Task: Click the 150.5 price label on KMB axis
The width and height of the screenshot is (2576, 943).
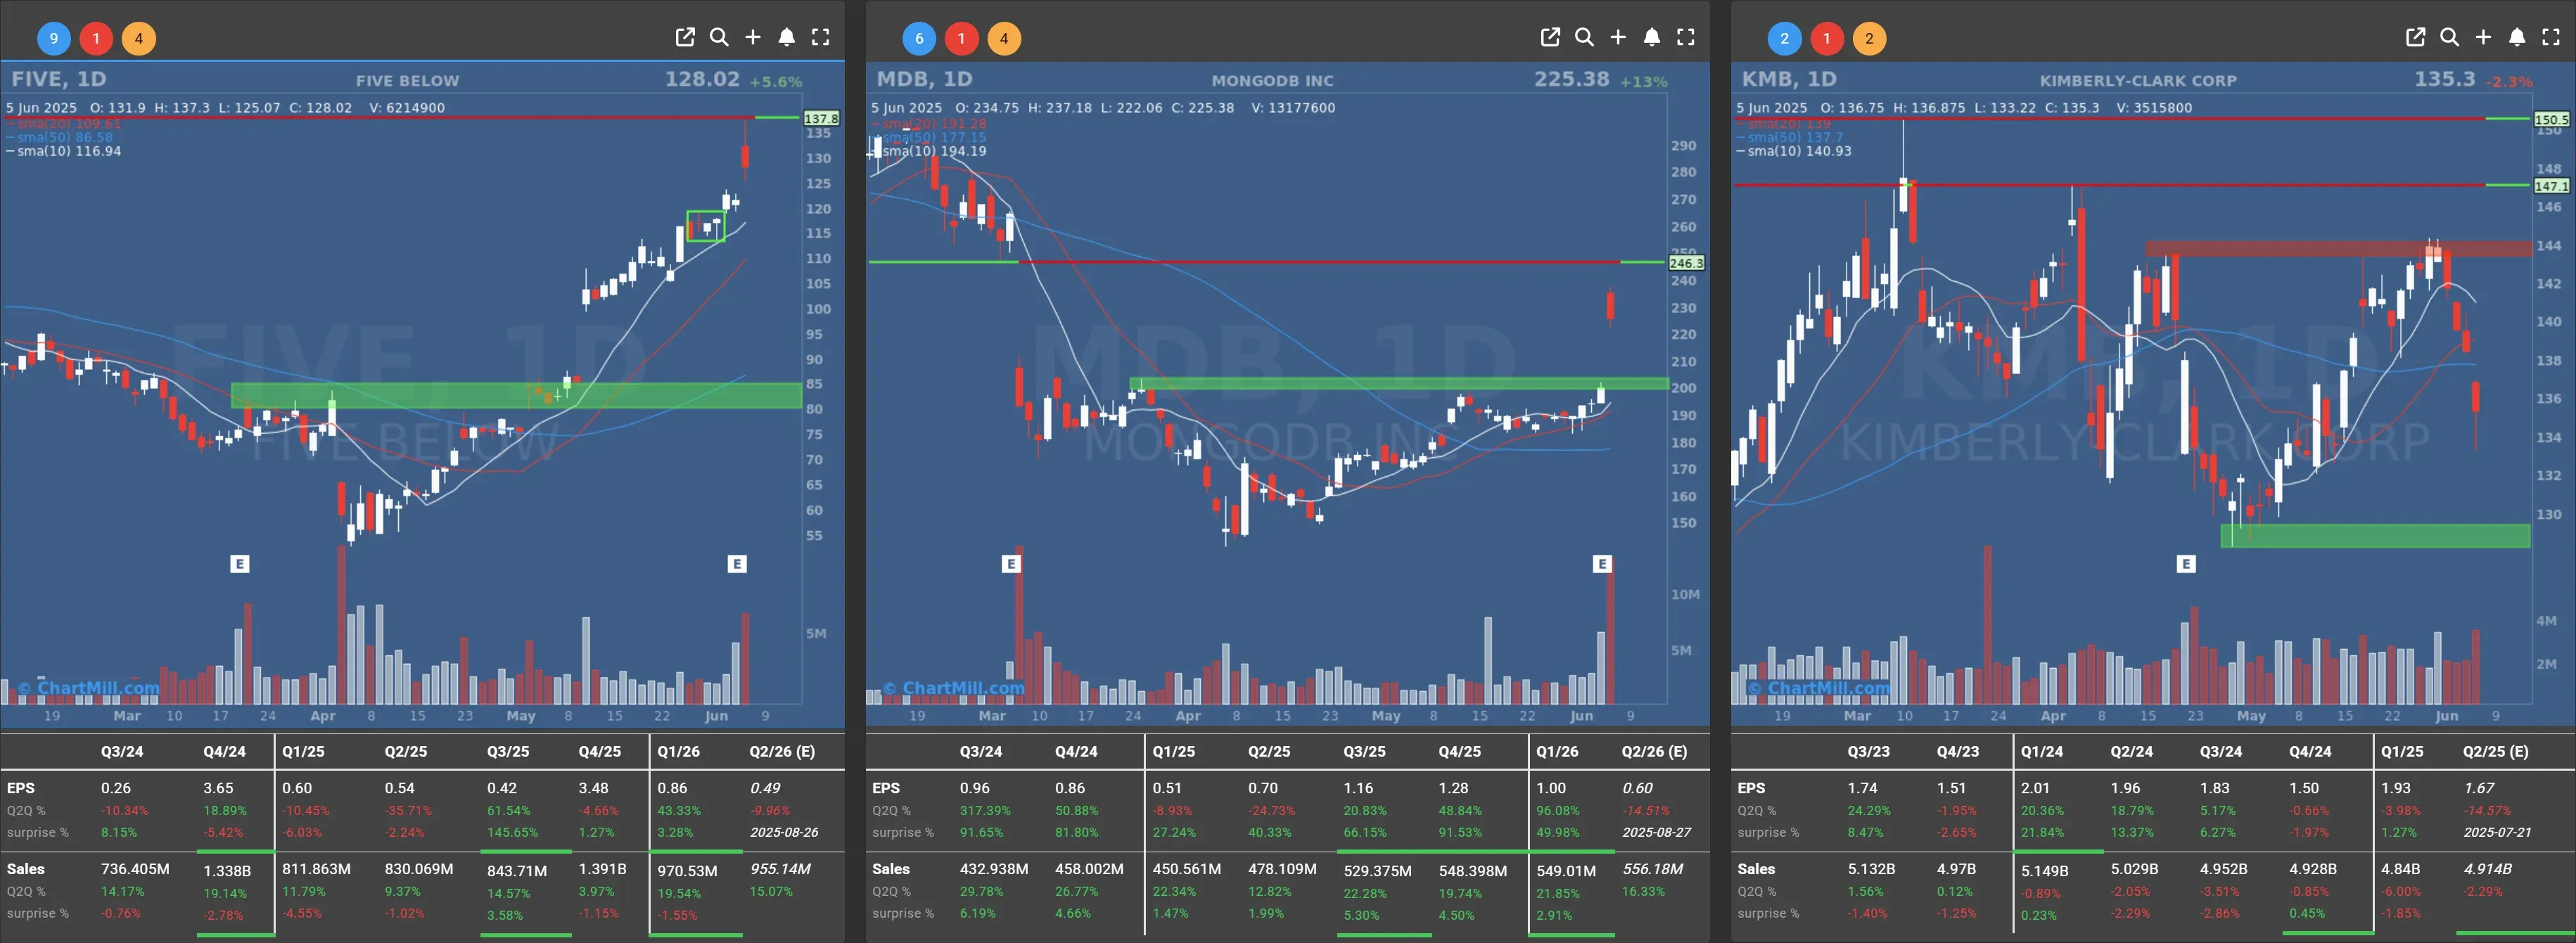Action: [2552, 119]
